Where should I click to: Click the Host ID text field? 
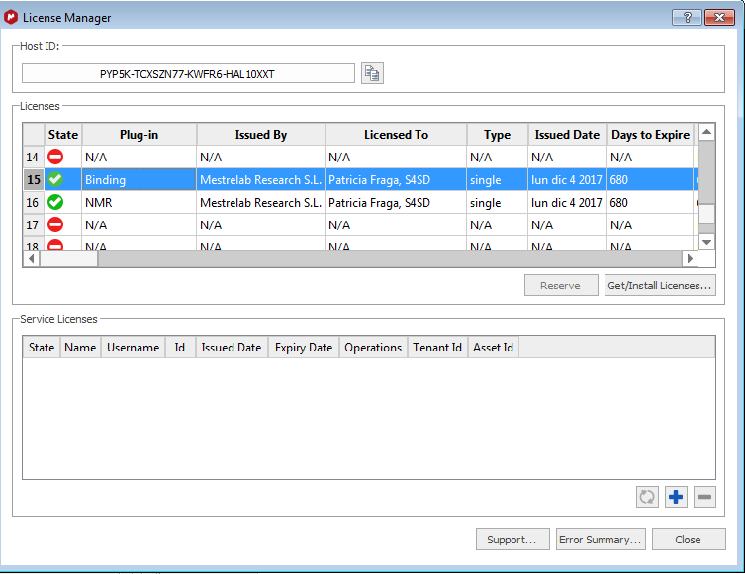click(x=188, y=73)
